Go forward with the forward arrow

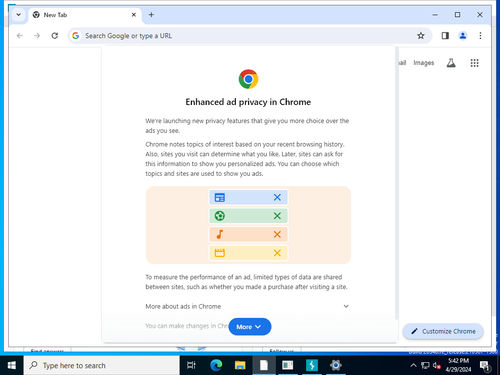coord(37,36)
